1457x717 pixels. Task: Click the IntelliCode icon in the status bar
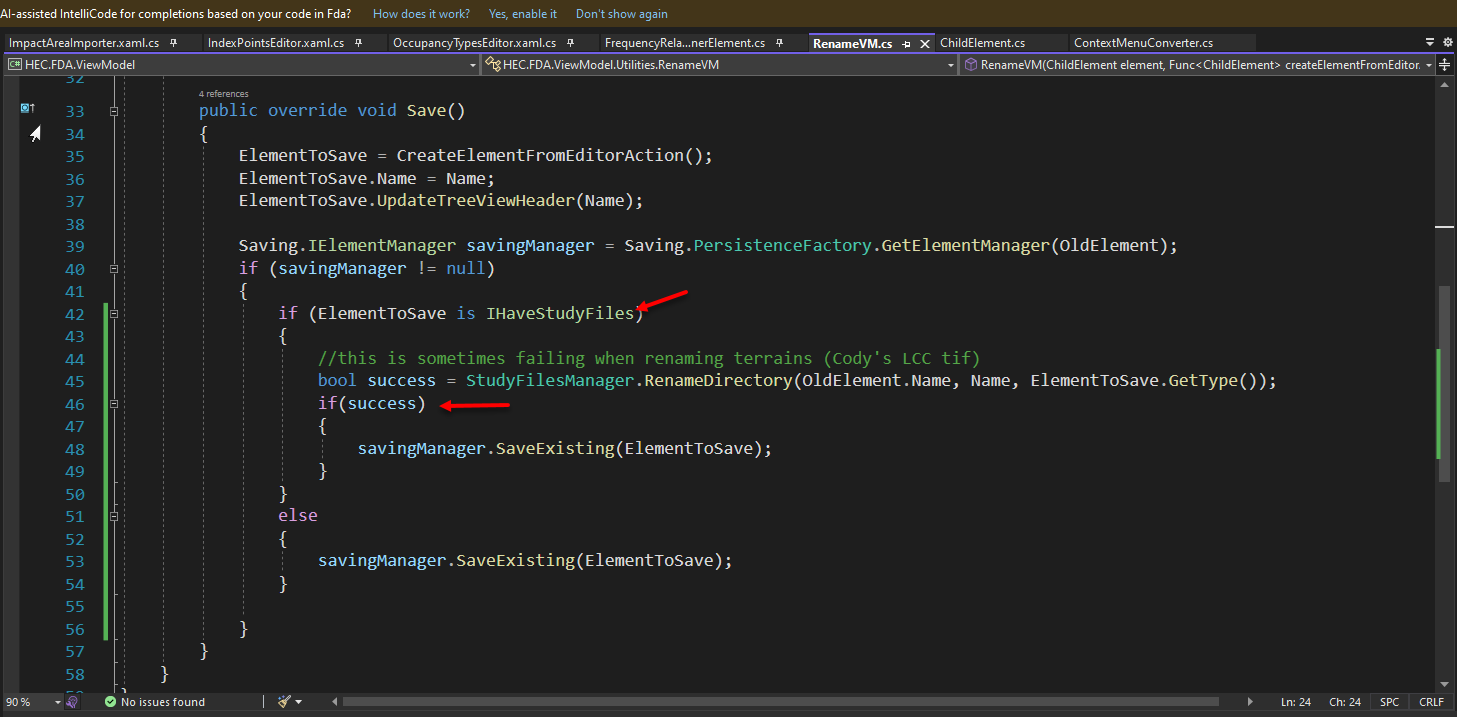pos(72,701)
